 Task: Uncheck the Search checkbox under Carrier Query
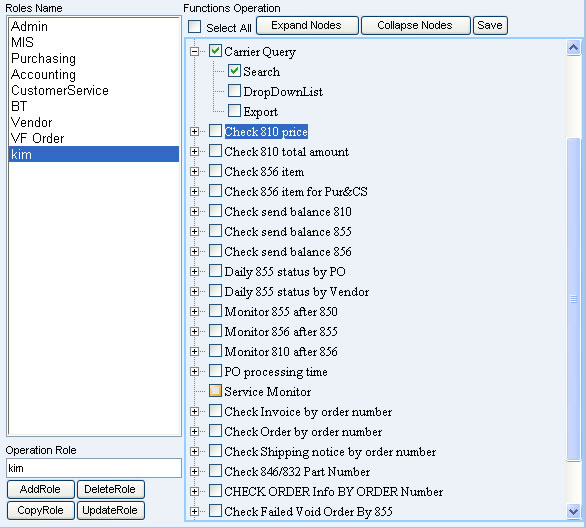(x=234, y=71)
